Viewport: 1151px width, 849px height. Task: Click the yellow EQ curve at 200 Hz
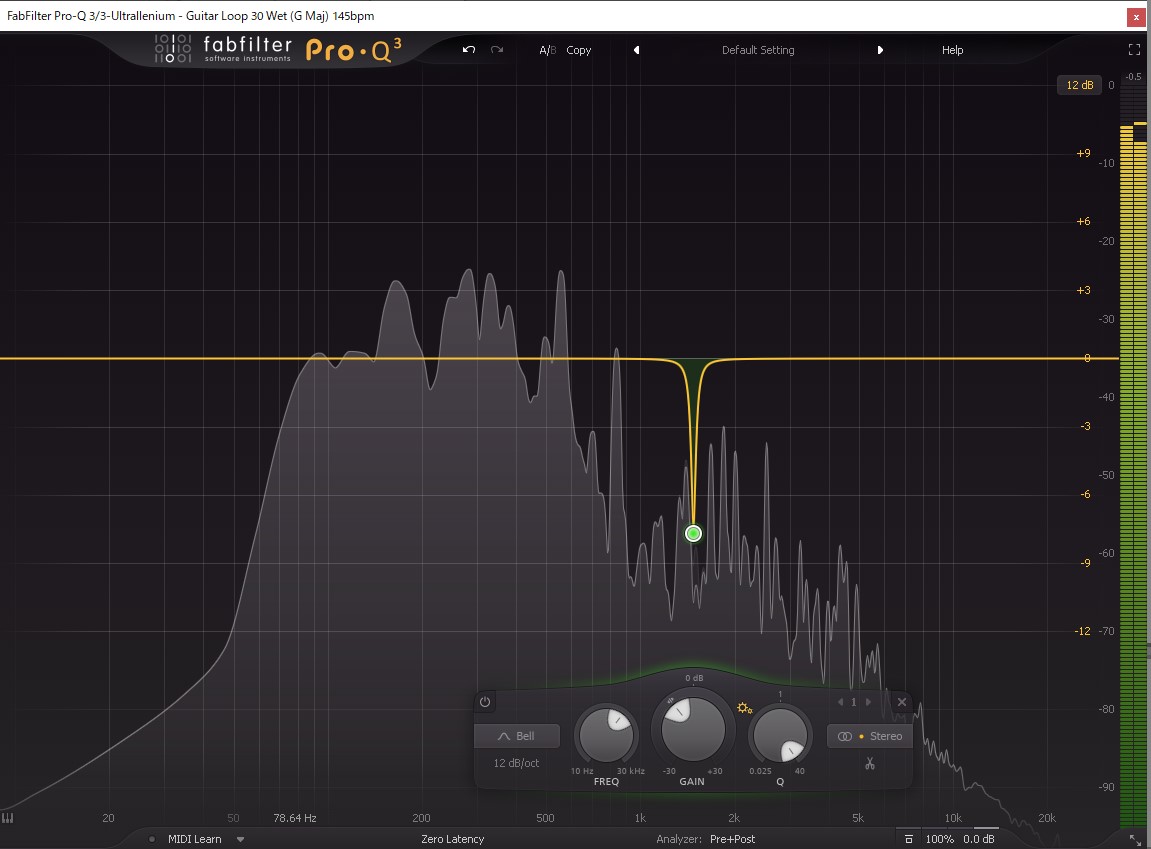click(x=421, y=358)
